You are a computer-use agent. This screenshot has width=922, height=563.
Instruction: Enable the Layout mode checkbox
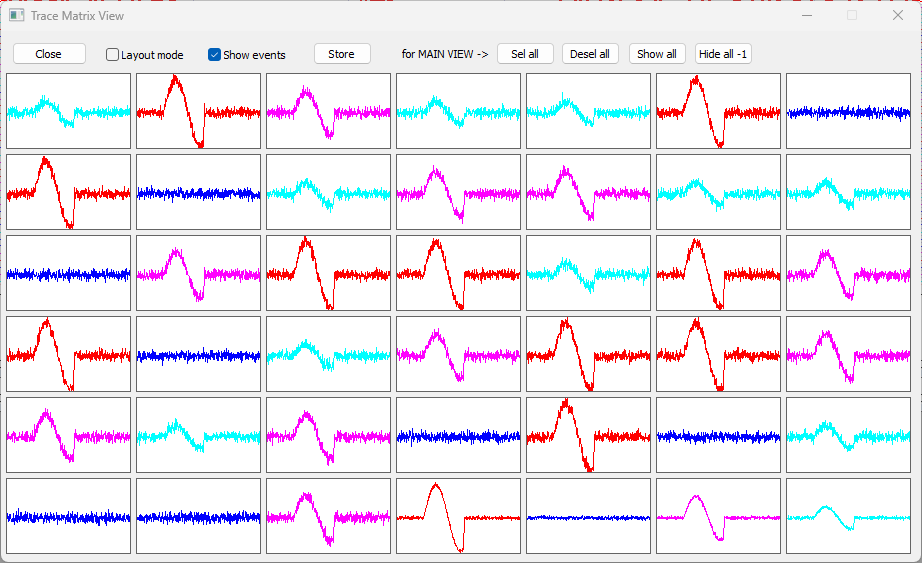(x=113, y=55)
